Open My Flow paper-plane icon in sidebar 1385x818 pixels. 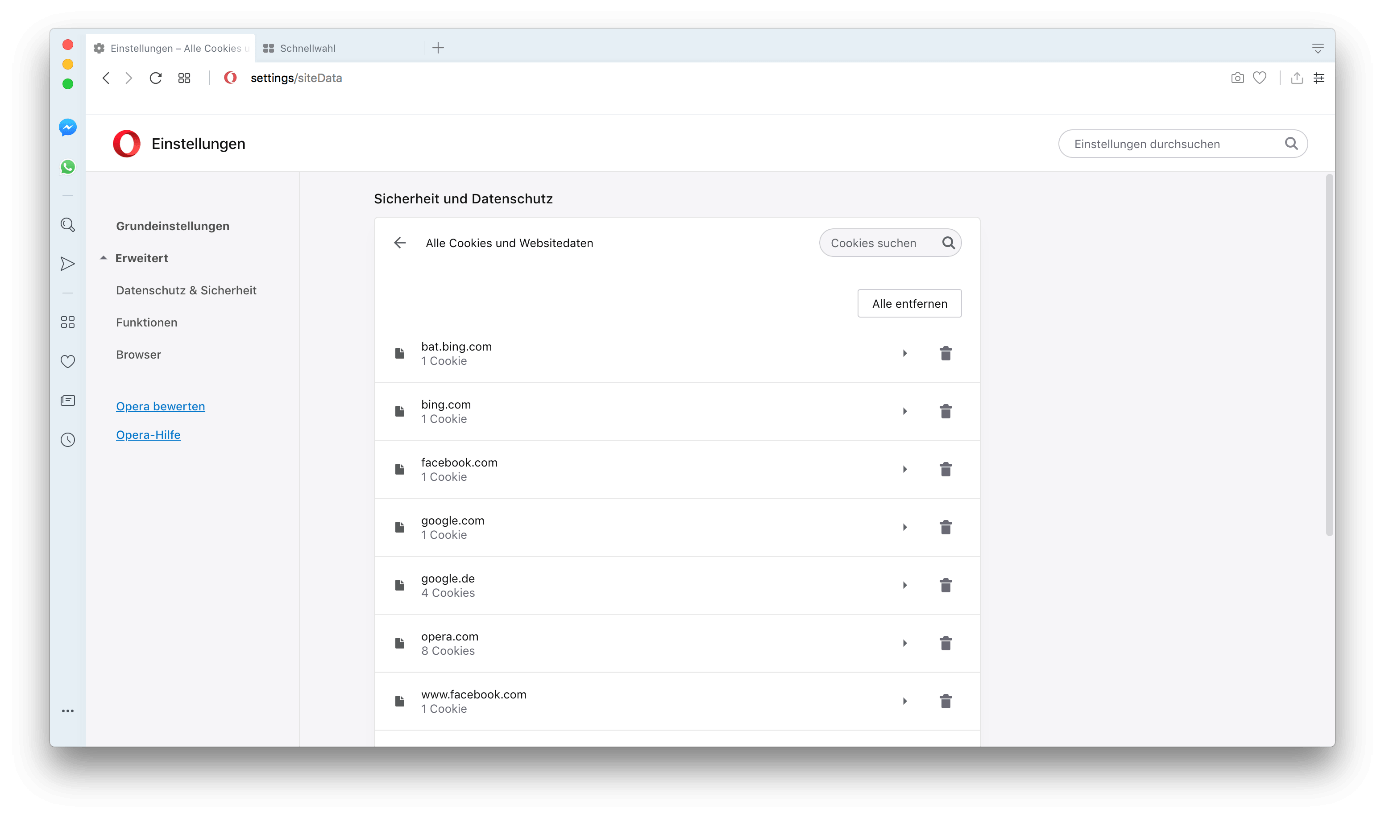pos(68,264)
